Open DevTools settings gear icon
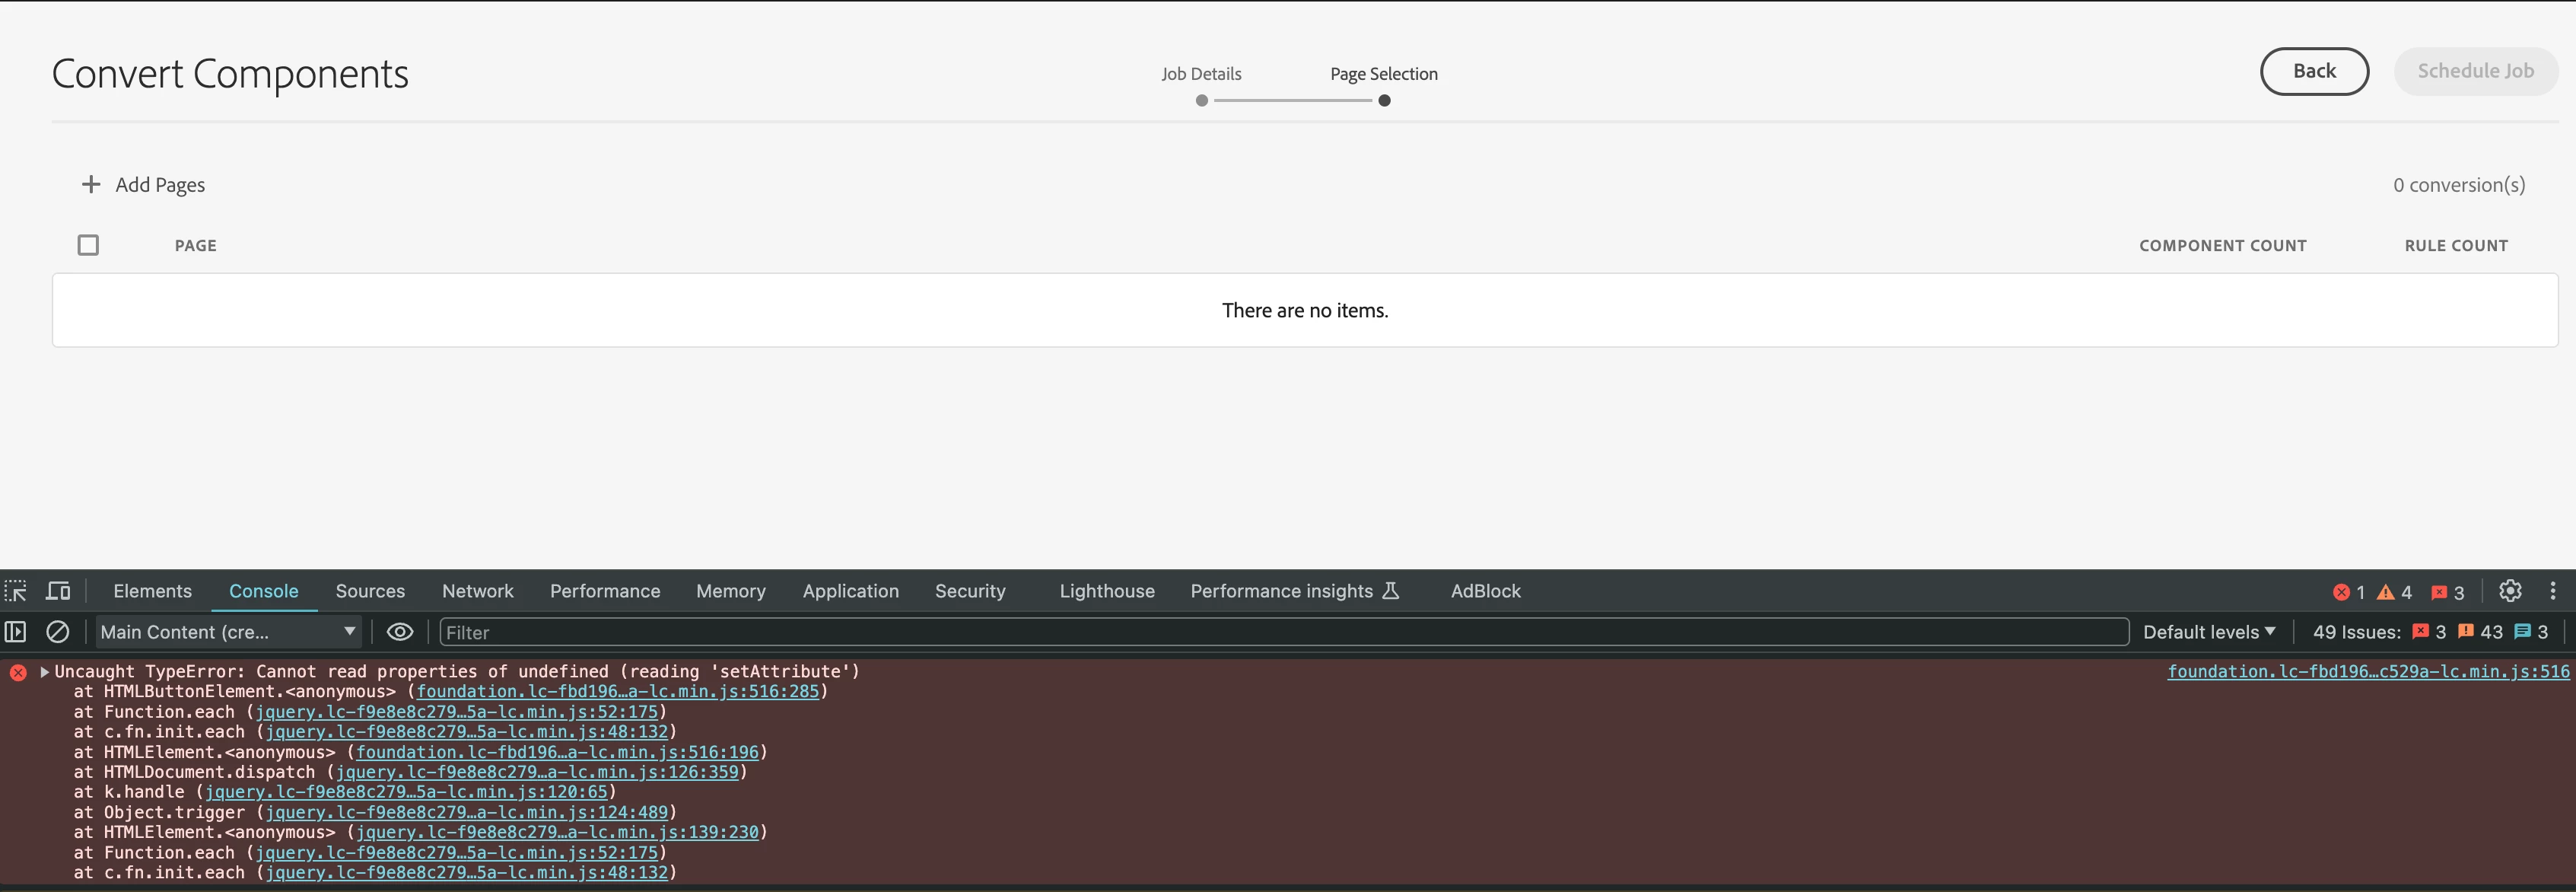This screenshot has height=892, width=2576. [2510, 591]
